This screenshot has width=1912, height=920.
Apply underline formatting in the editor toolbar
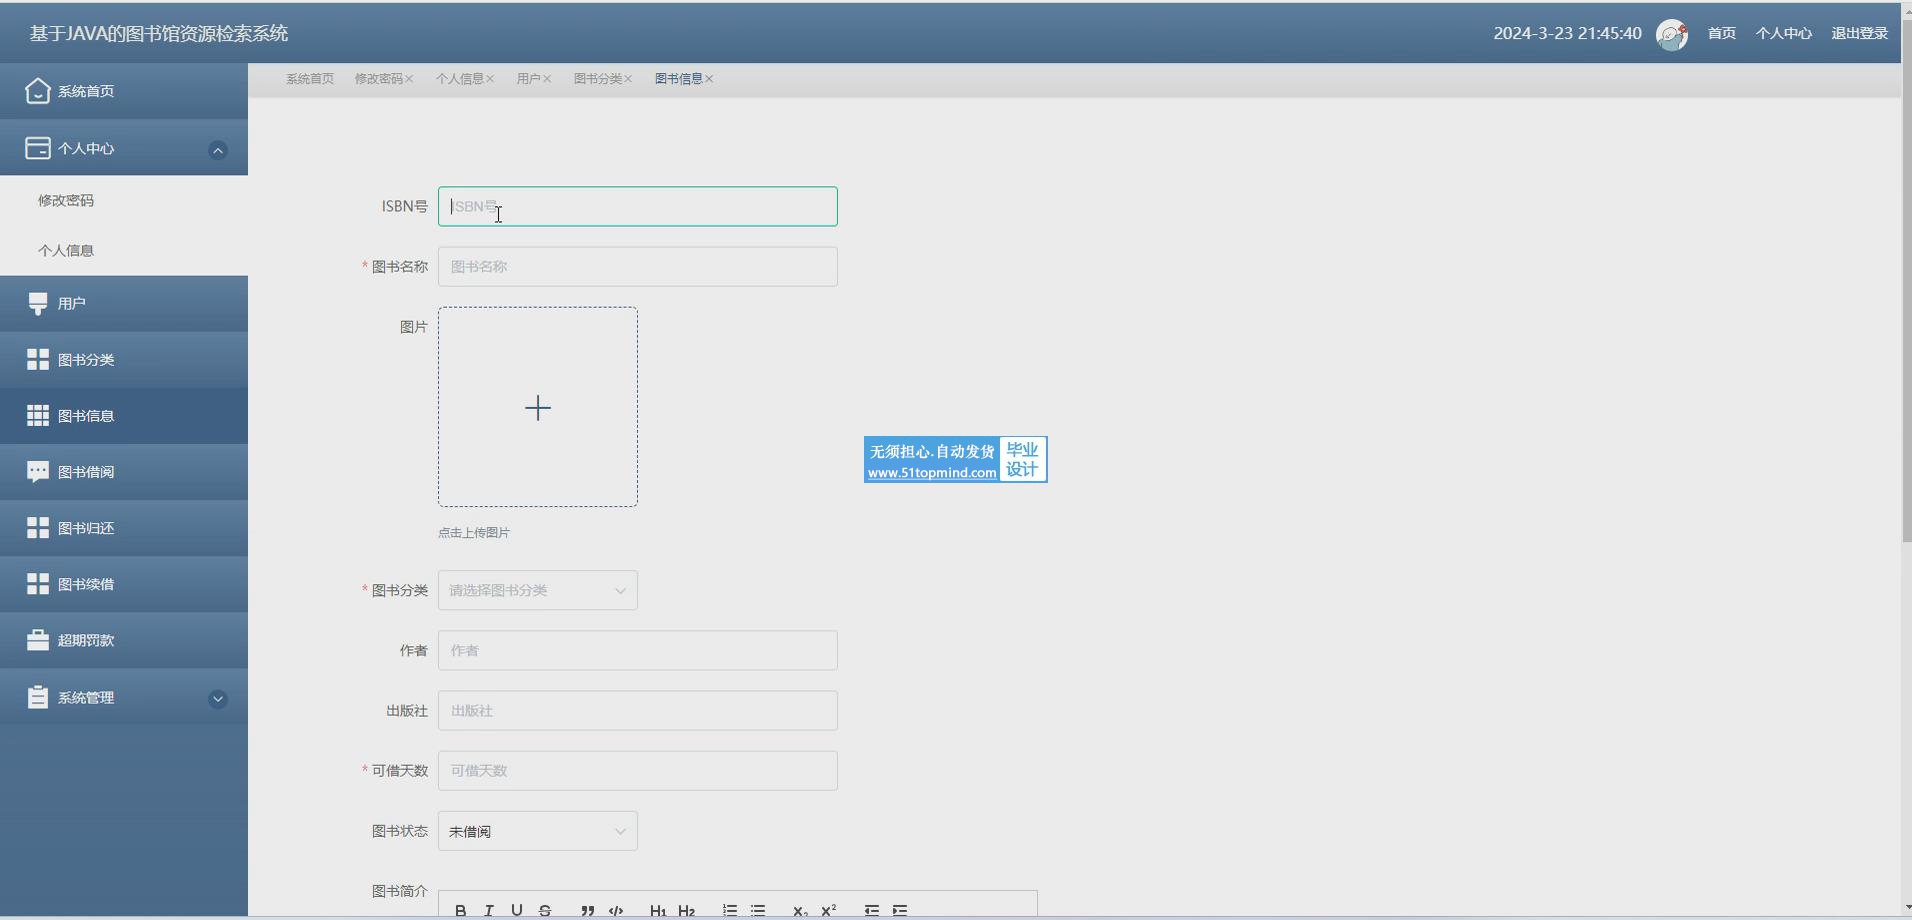tap(517, 910)
